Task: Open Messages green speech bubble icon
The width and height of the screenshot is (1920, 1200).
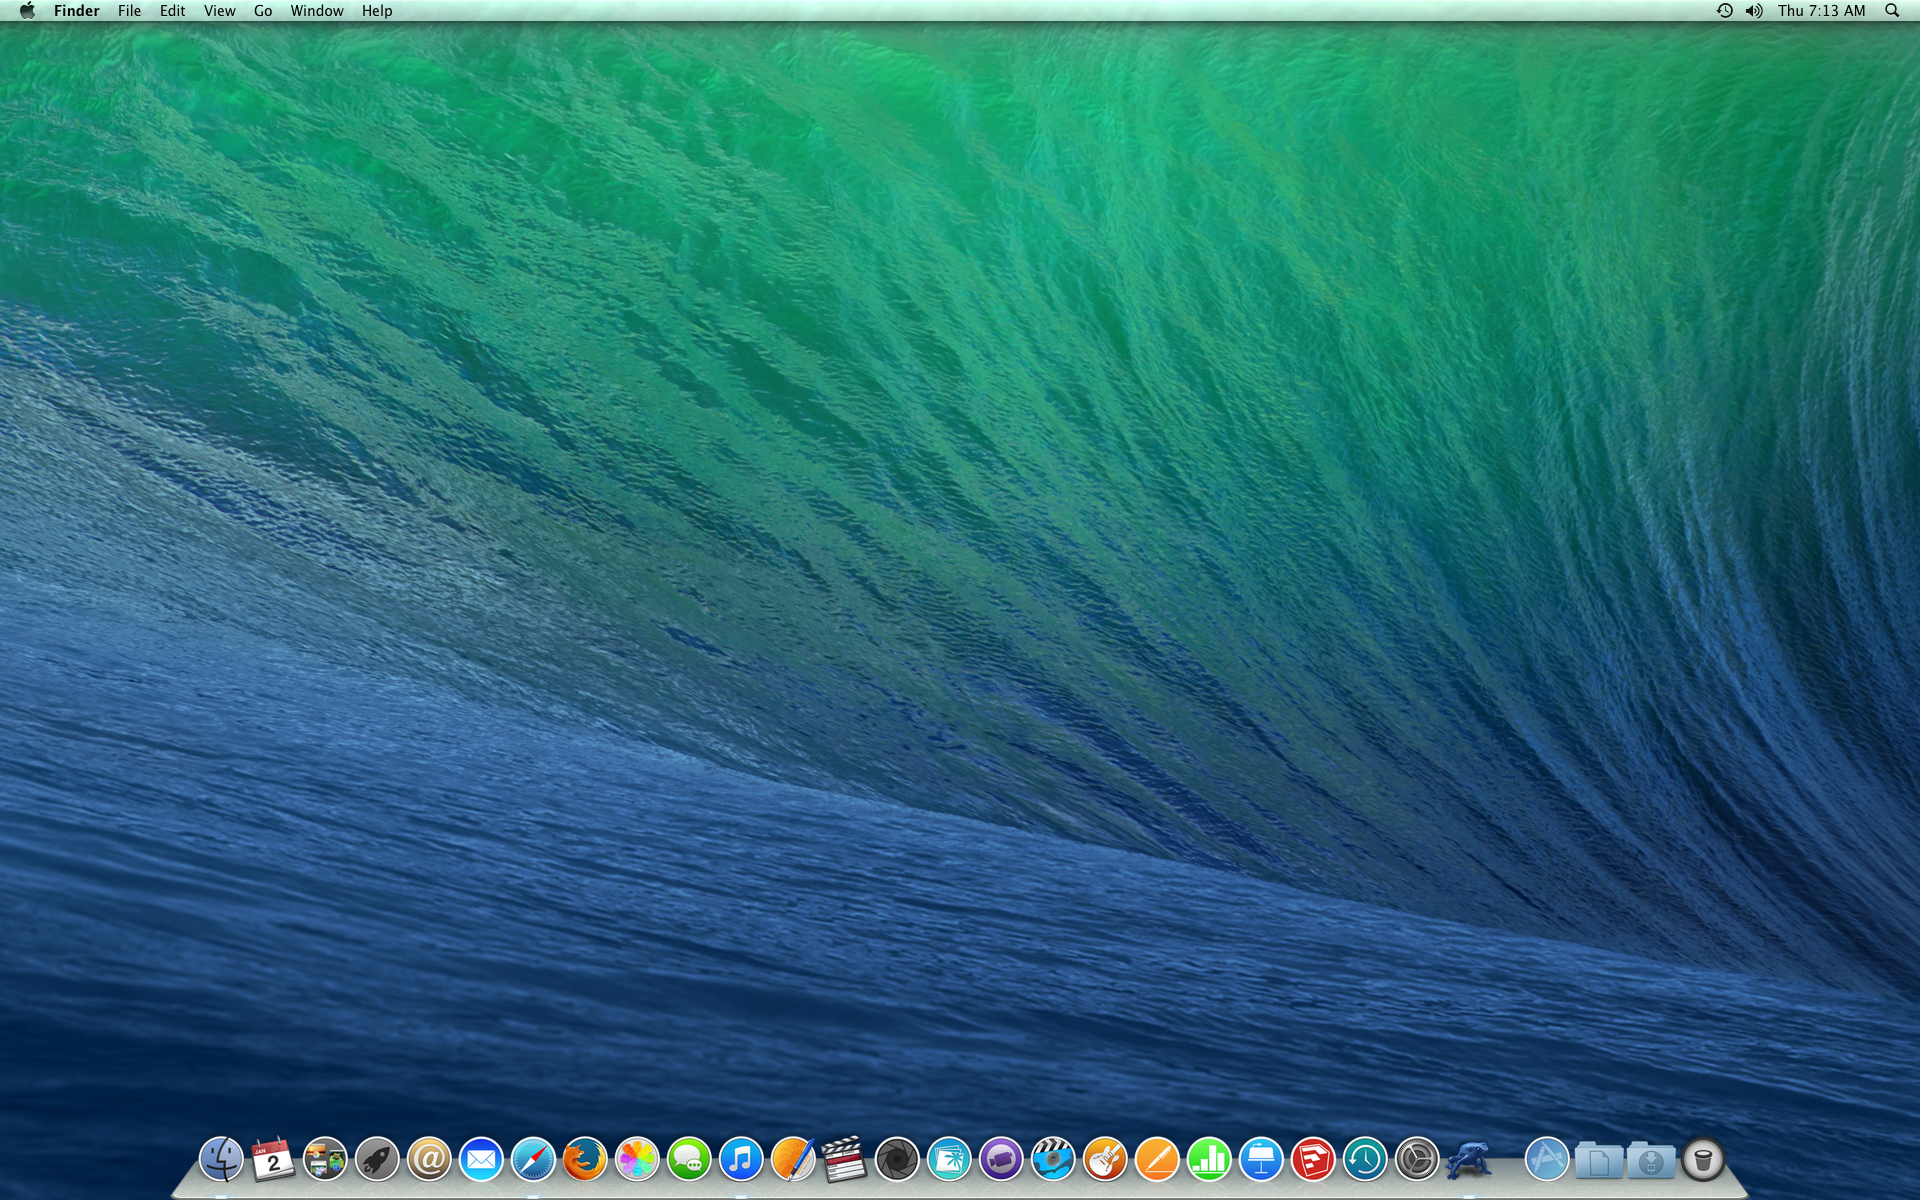Action: click(689, 1160)
